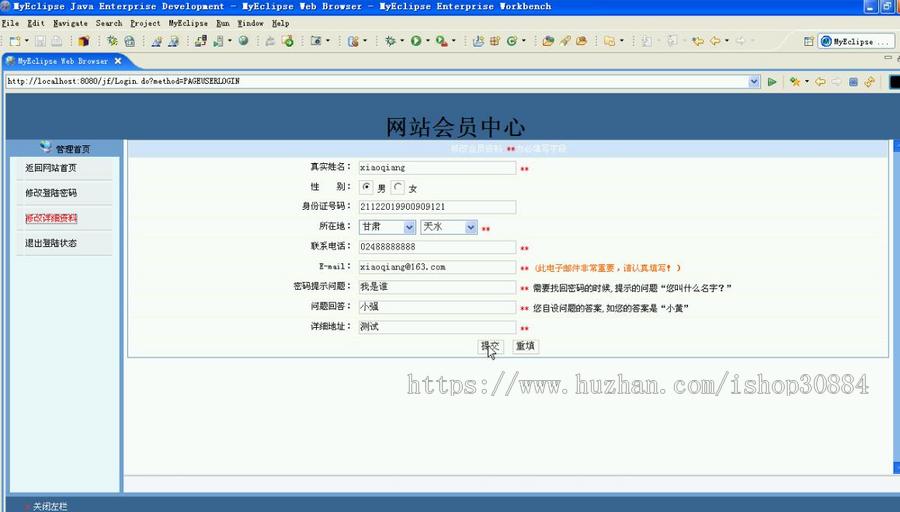Click the New file toolbar icon
Screen dimensions: 900x512
pyautogui.click(x=14, y=41)
